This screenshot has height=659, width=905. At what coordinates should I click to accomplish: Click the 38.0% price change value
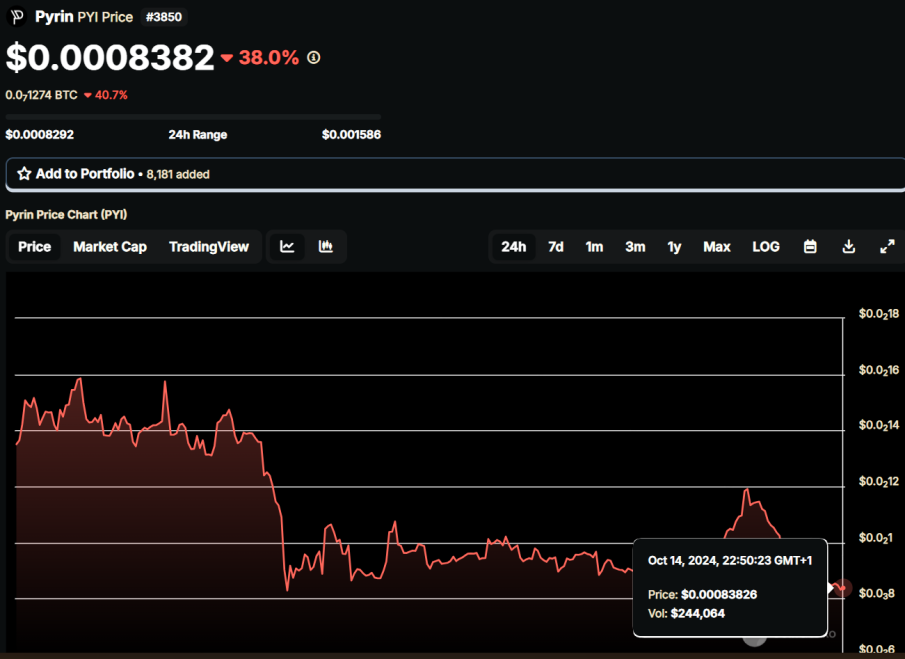point(269,58)
